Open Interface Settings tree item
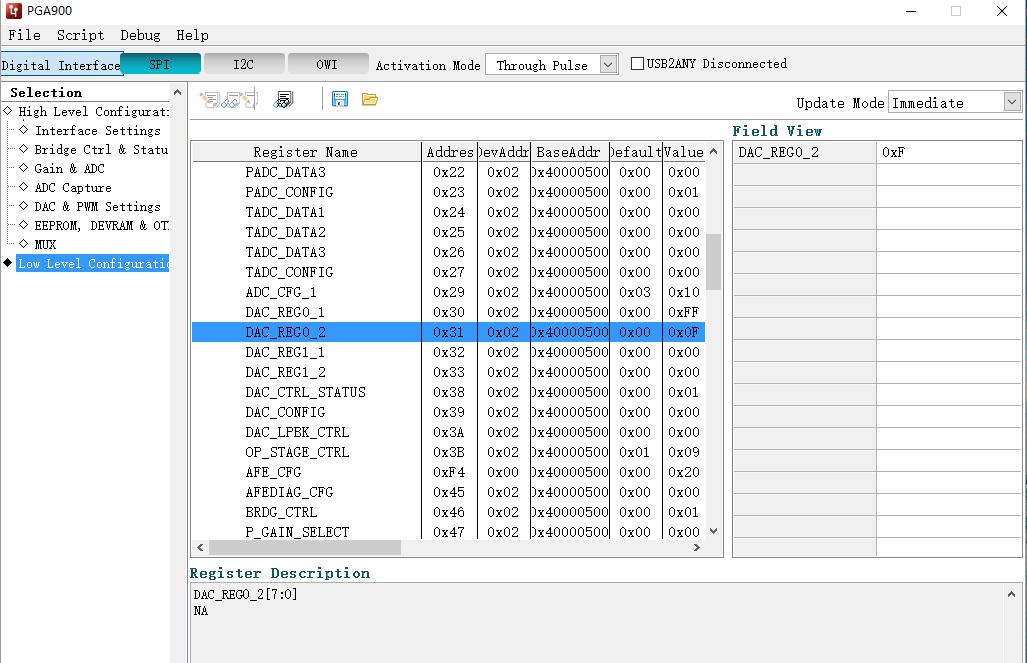The height and width of the screenshot is (663, 1027). click(x=98, y=130)
